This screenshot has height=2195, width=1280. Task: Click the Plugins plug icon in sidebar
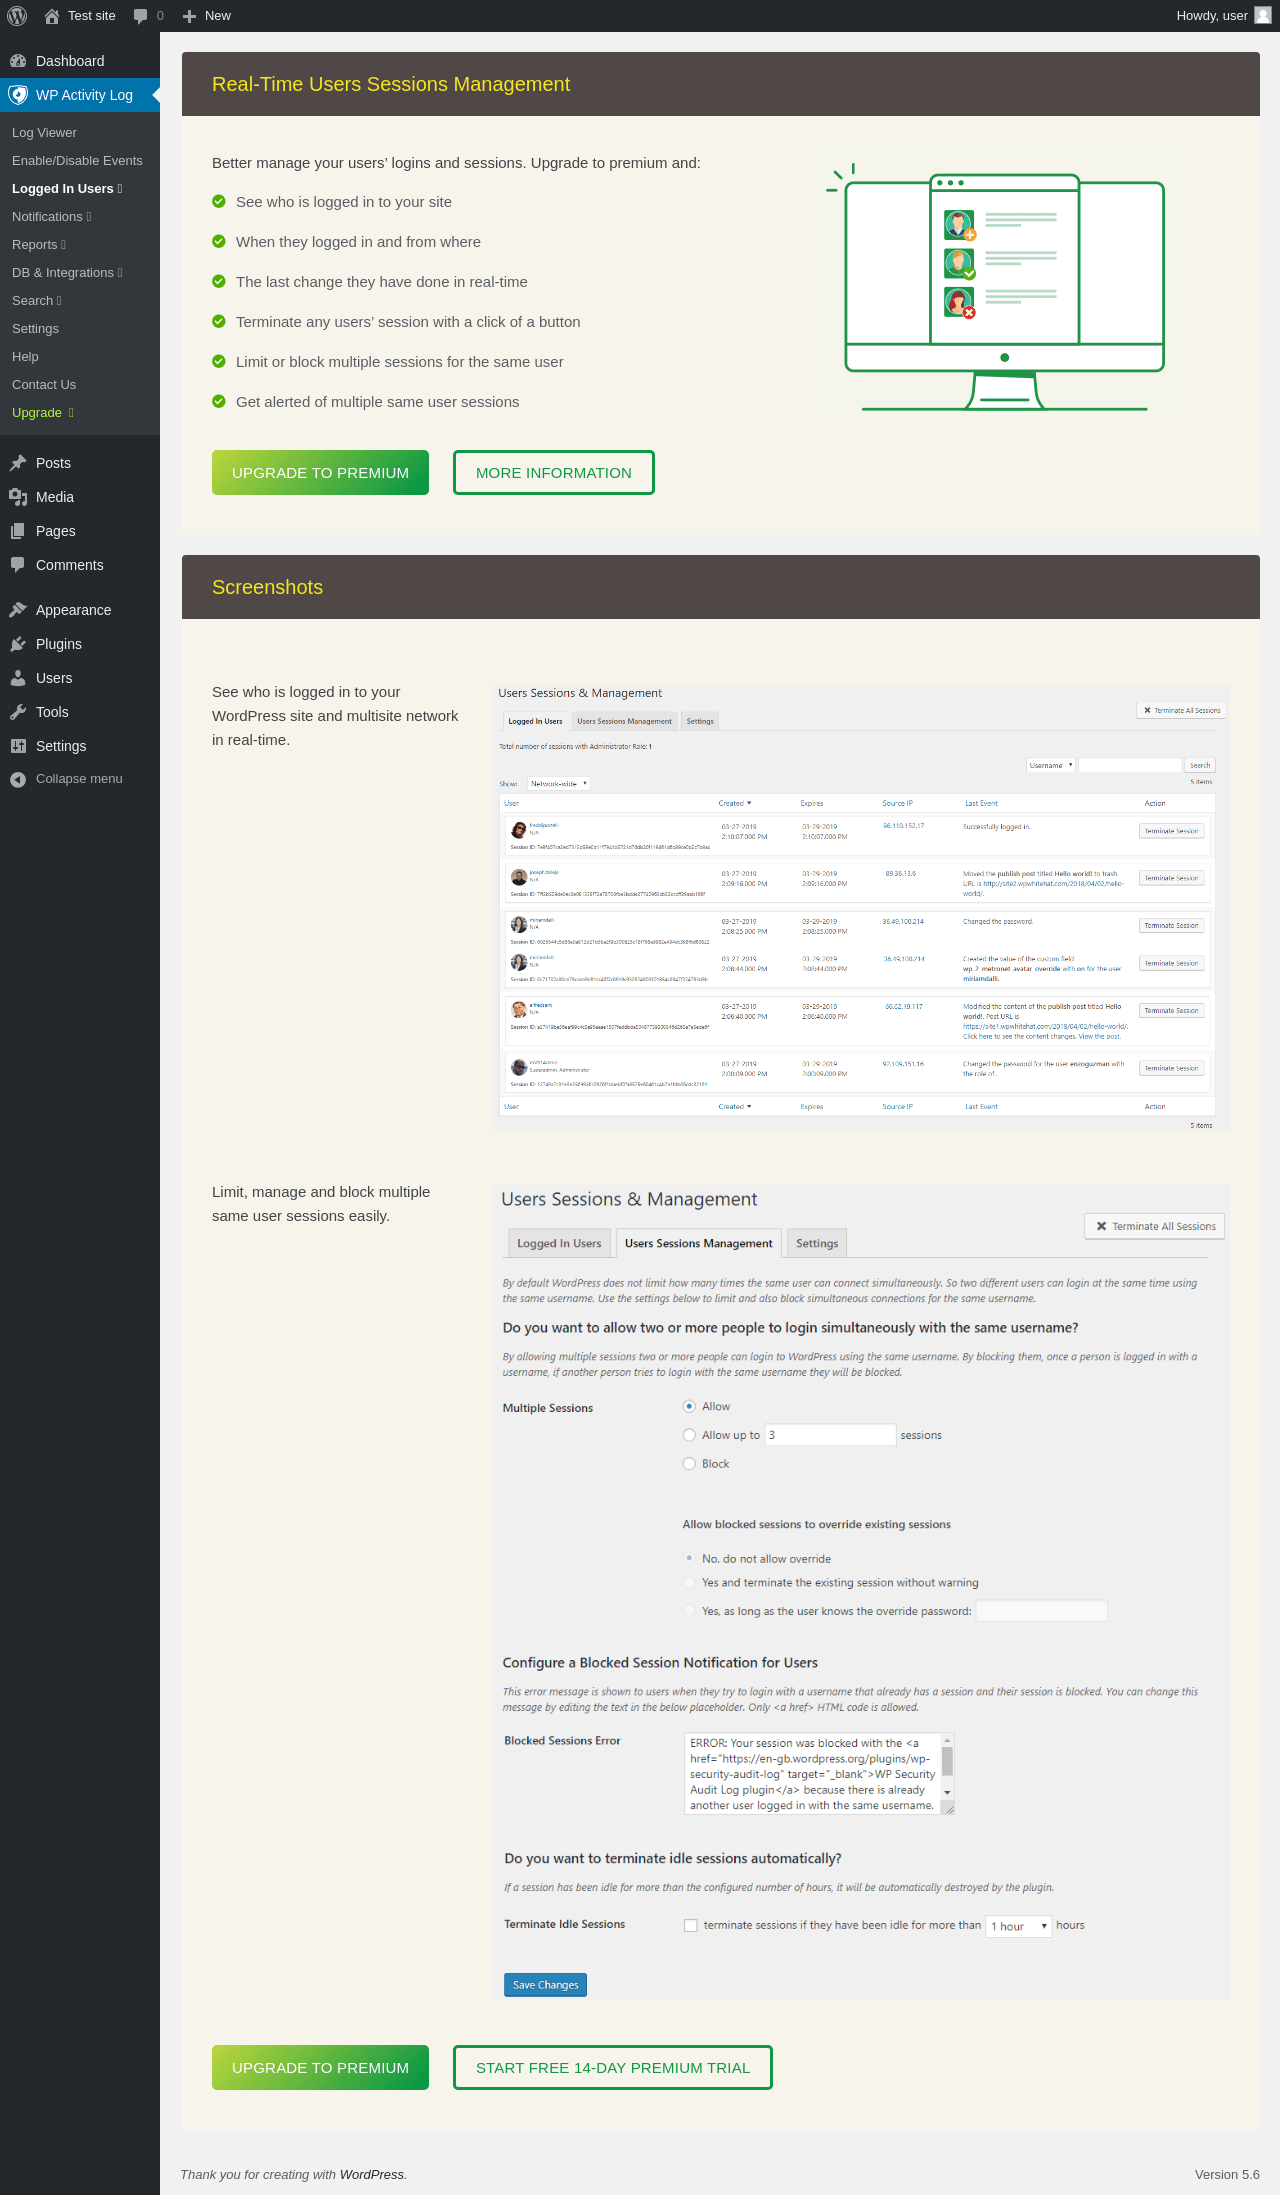pyautogui.click(x=18, y=644)
